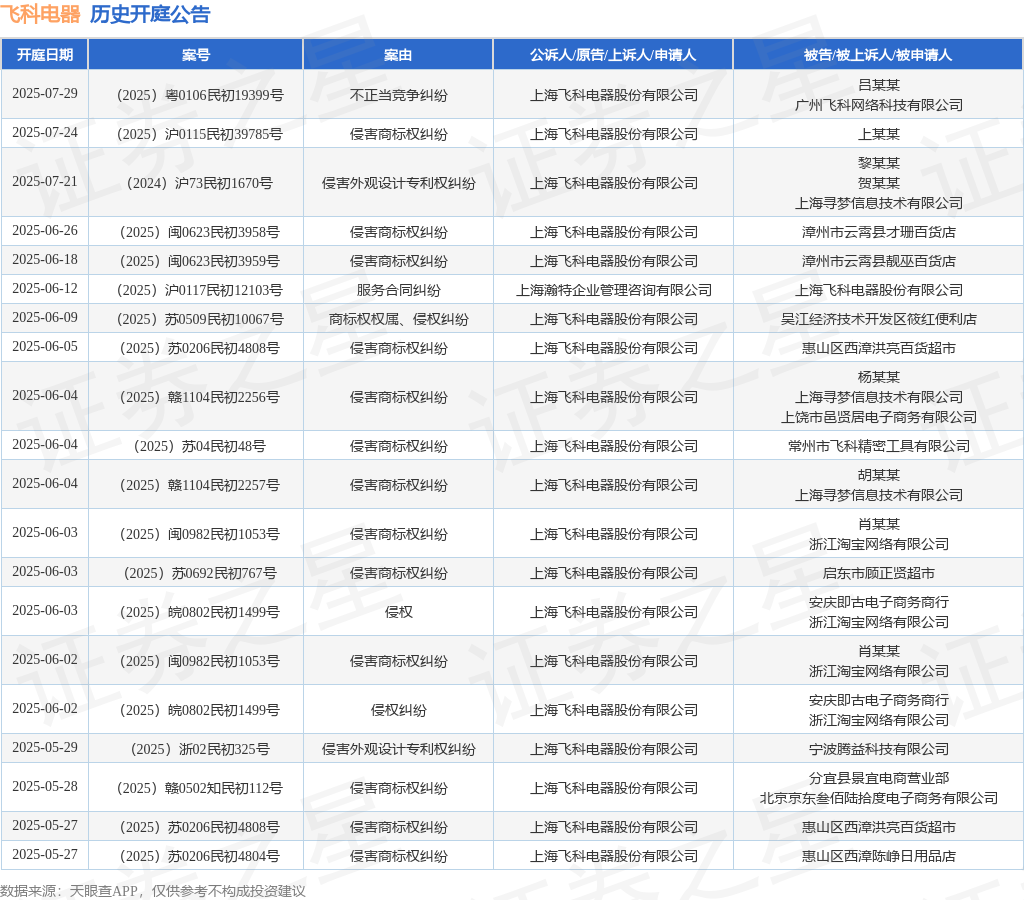
Task: Select plaintiff 上海瀚特企业管理咨询有限公司
Action: click(x=613, y=290)
